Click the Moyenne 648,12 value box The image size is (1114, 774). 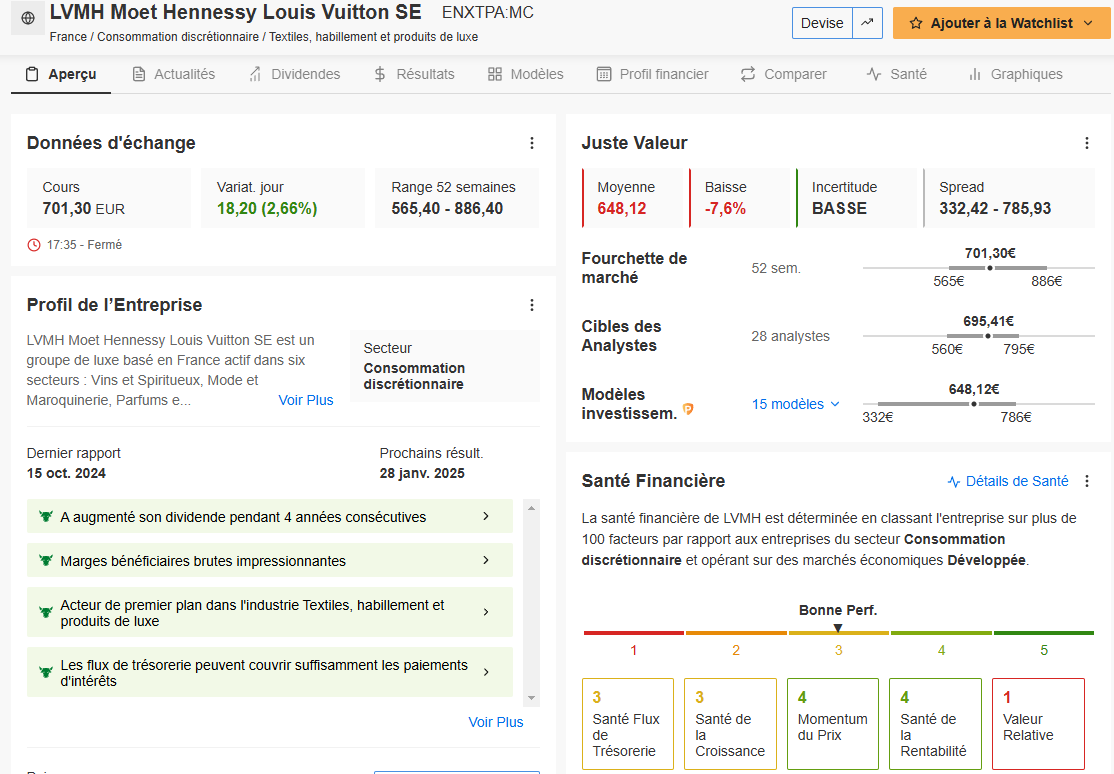[632, 198]
